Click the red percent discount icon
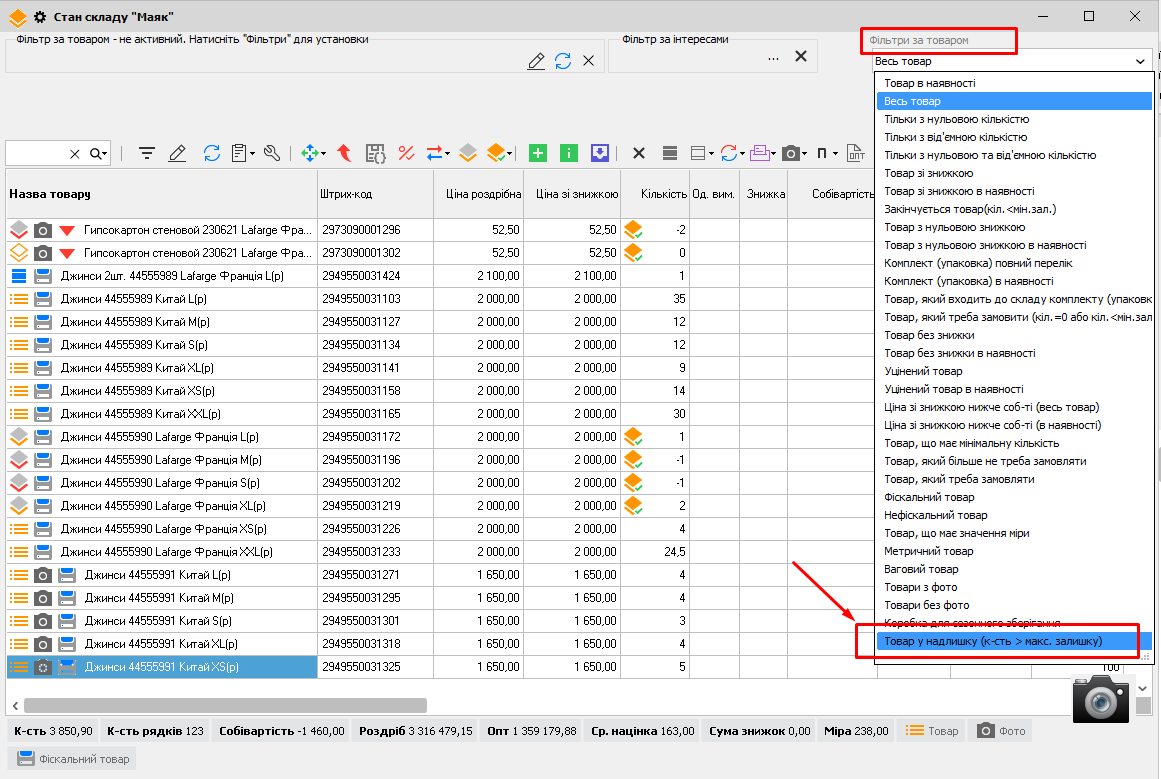The height and width of the screenshot is (779, 1161). [406, 153]
